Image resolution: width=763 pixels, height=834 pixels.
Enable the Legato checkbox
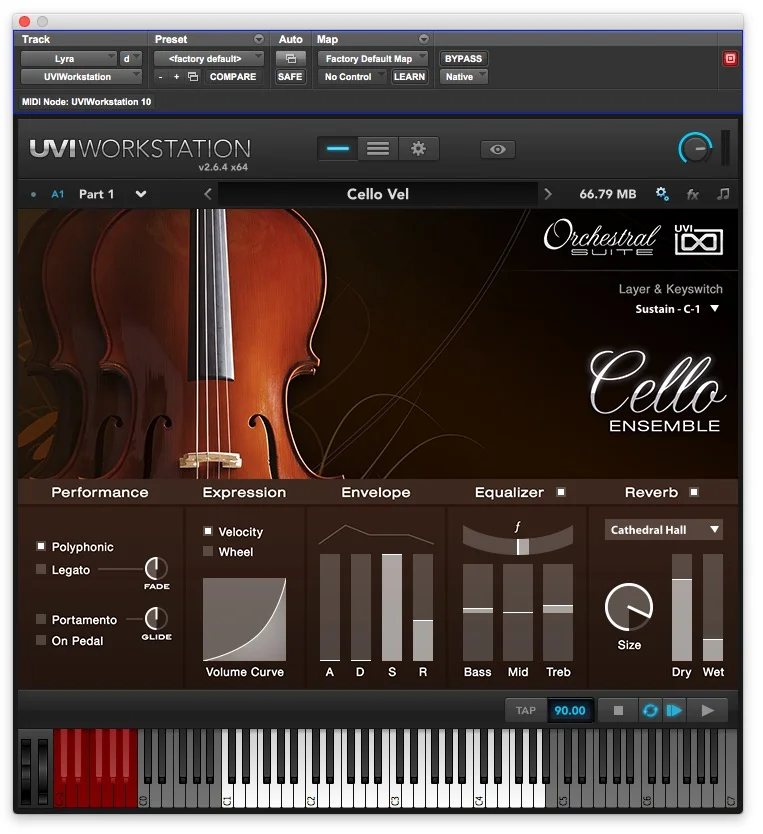40,569
